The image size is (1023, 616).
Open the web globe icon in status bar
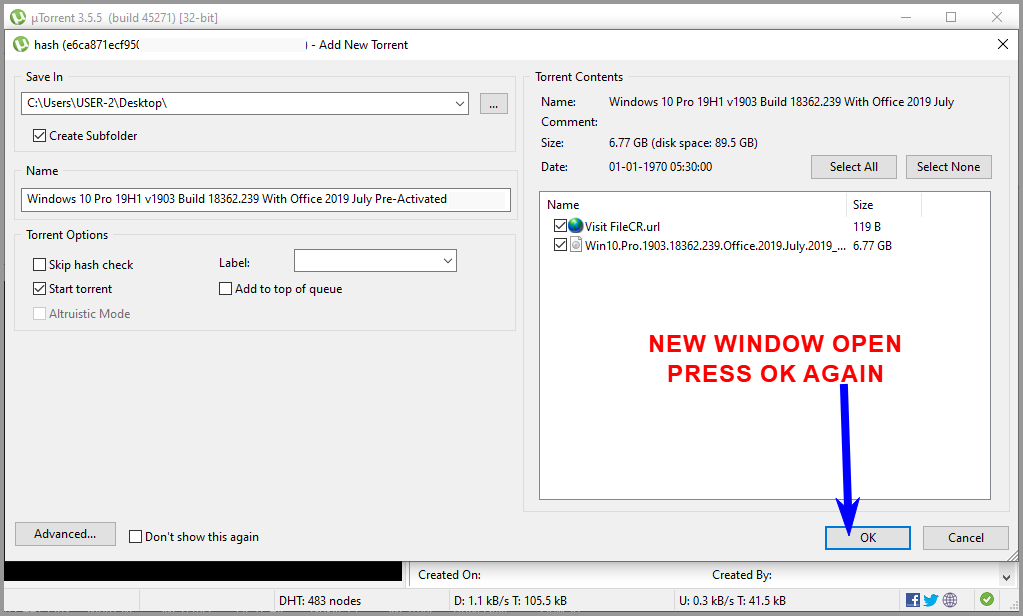click(950, 600)
